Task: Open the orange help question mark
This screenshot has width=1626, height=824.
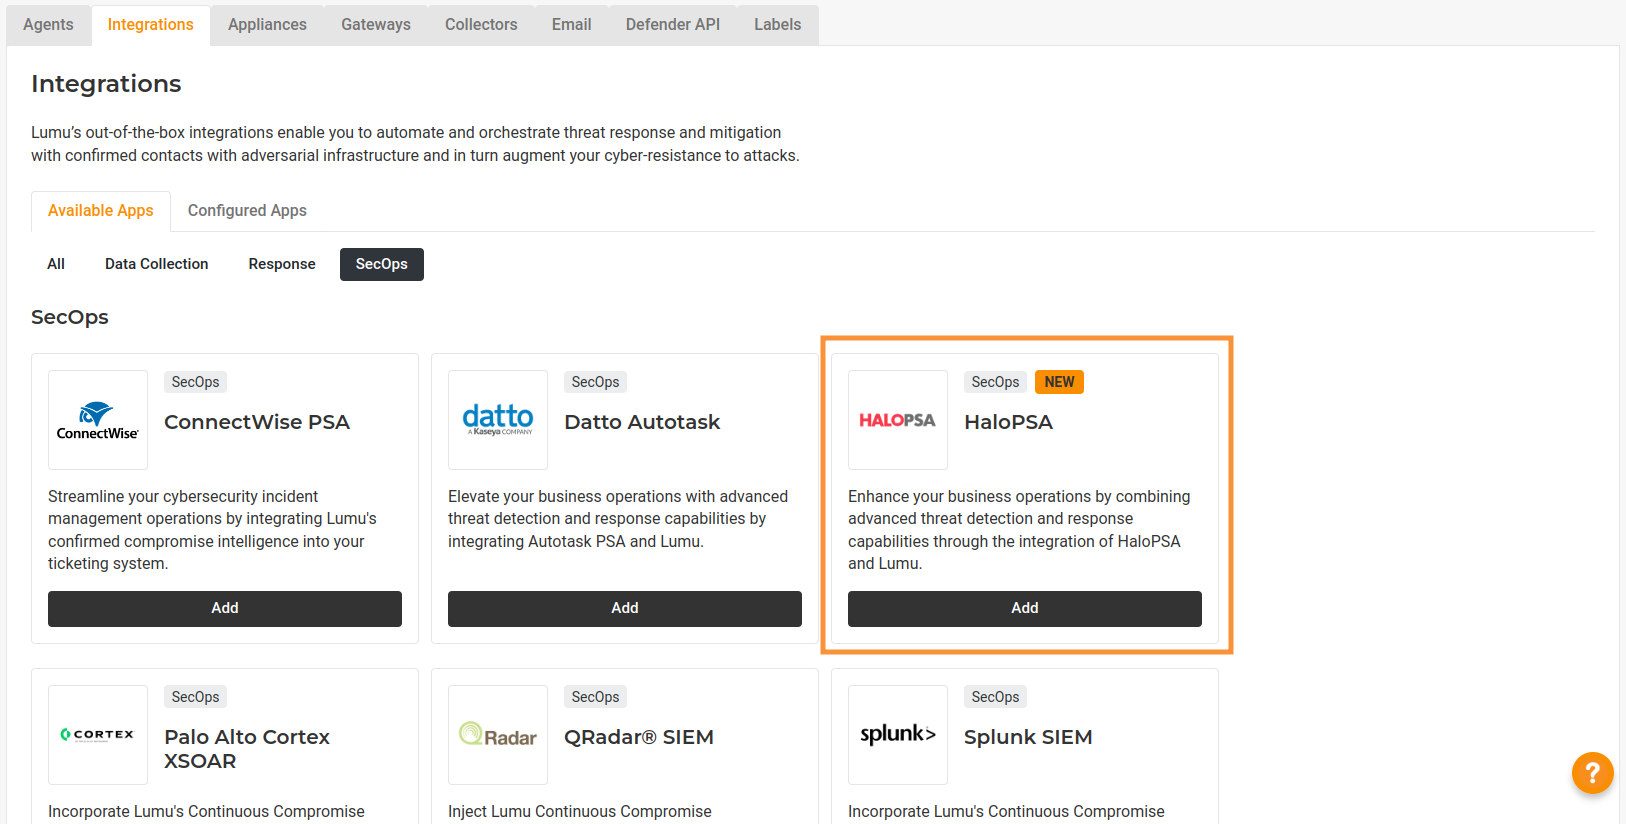Action: [x=1592, y=773]
